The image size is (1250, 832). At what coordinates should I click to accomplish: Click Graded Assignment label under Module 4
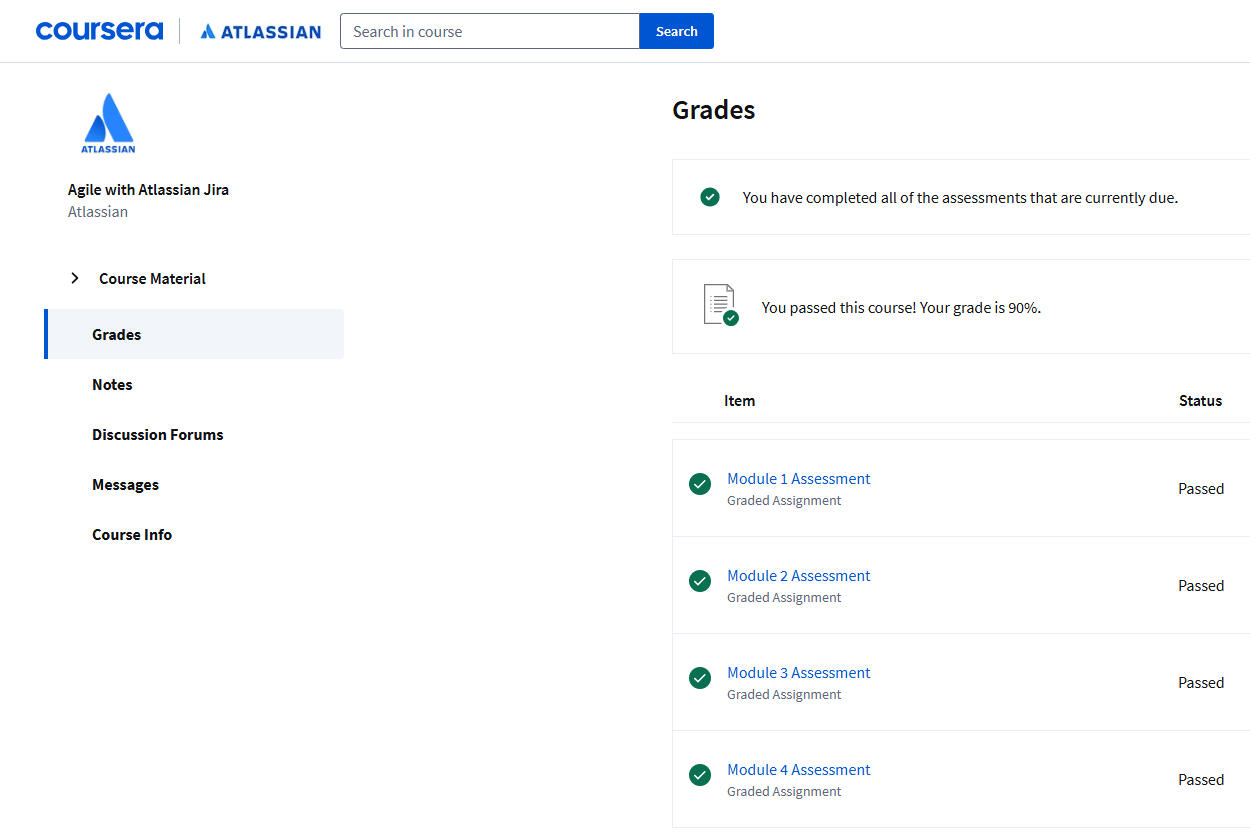pos(784,791)
